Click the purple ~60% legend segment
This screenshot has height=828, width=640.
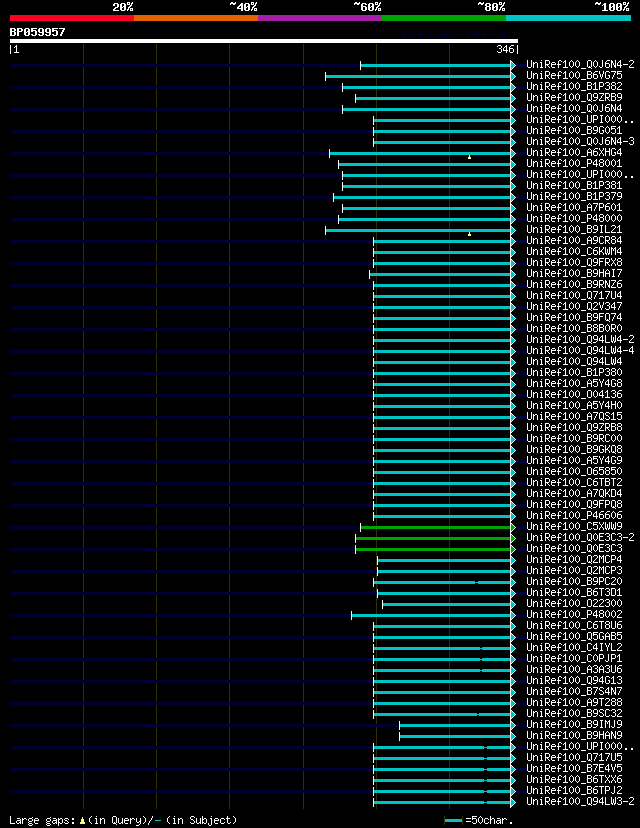(320, 18)
